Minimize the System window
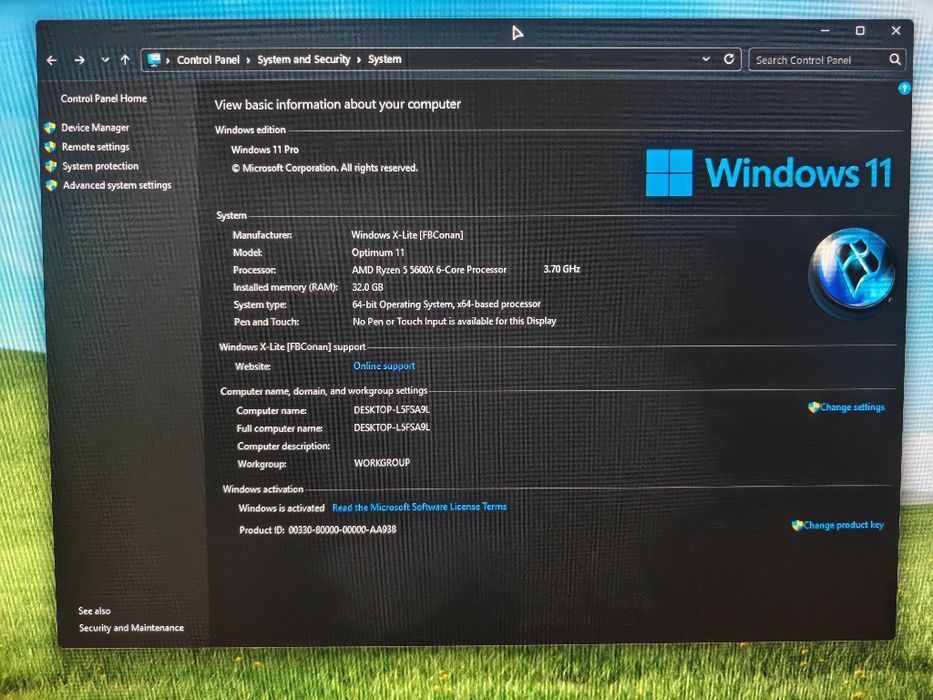933x700 pixels. [825, 30]
